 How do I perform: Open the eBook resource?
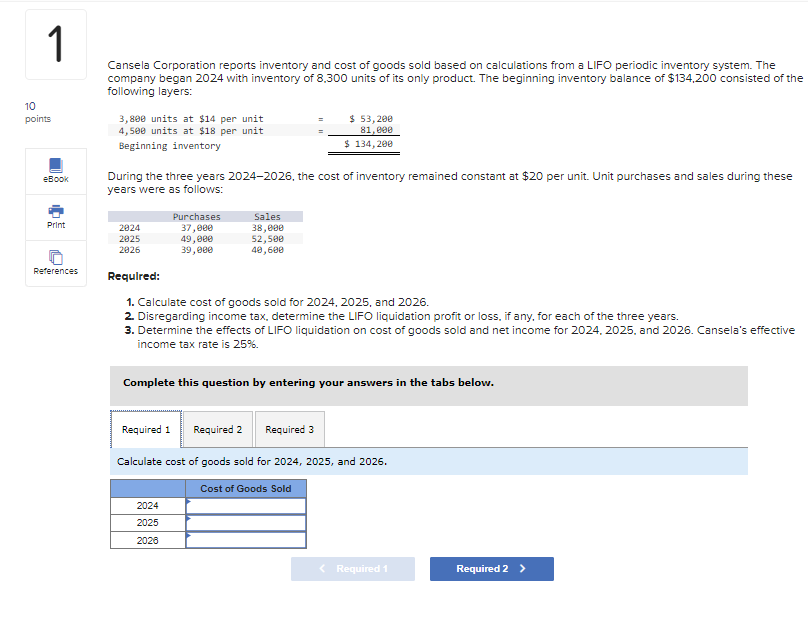(55, 170)
